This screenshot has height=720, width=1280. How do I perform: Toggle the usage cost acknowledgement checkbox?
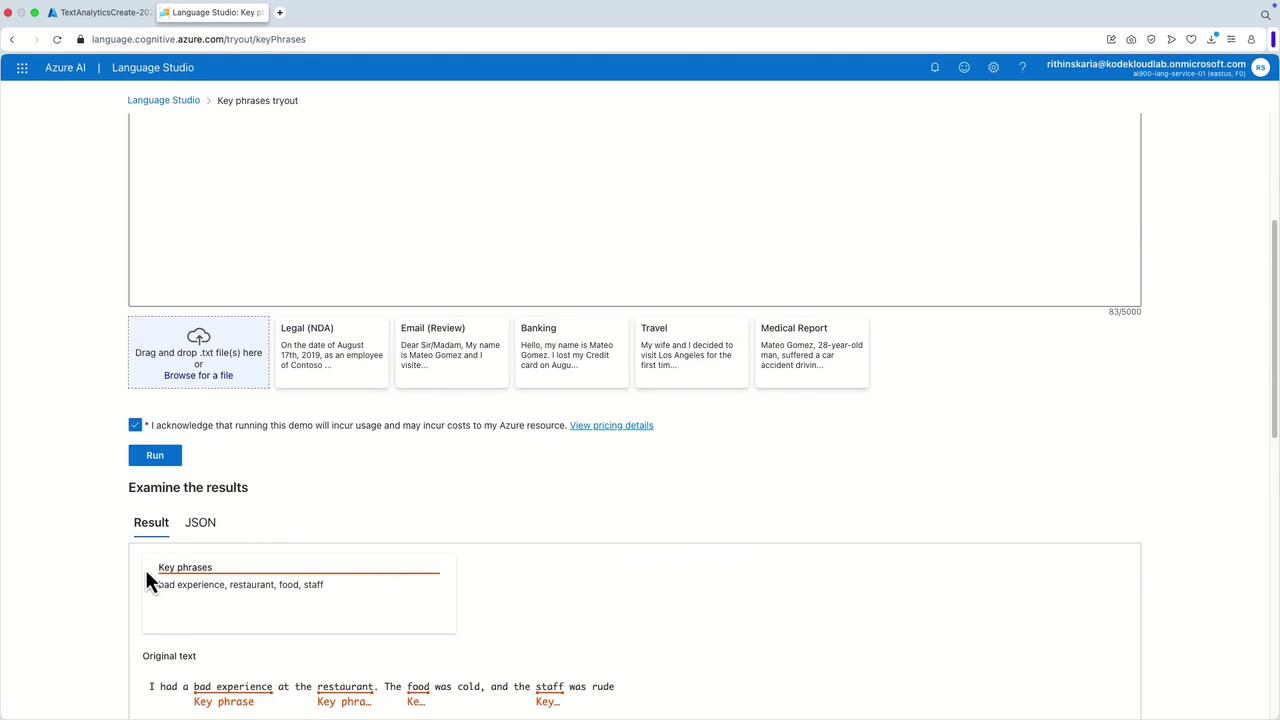(135, 425)
